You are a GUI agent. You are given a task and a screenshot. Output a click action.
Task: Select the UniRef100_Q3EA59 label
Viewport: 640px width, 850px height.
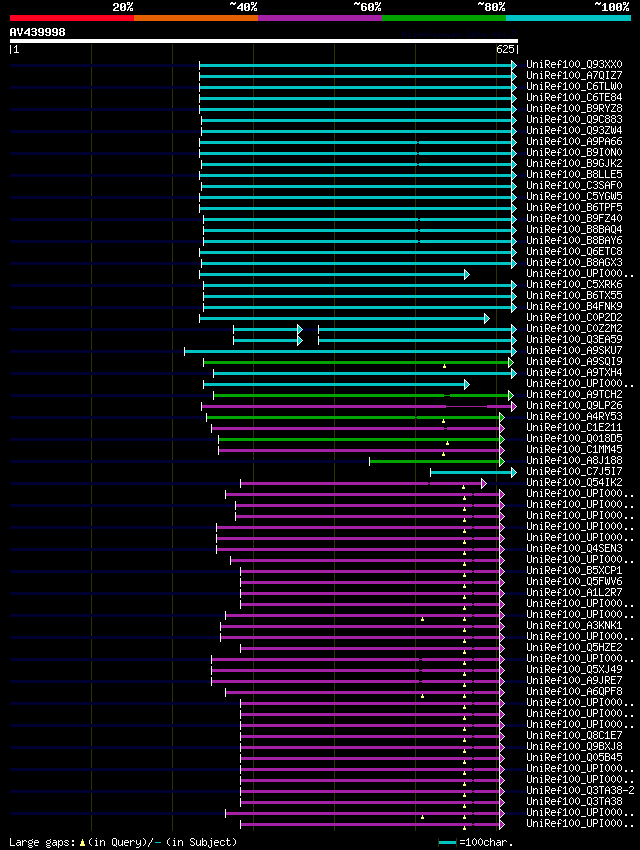click(574, 339)
